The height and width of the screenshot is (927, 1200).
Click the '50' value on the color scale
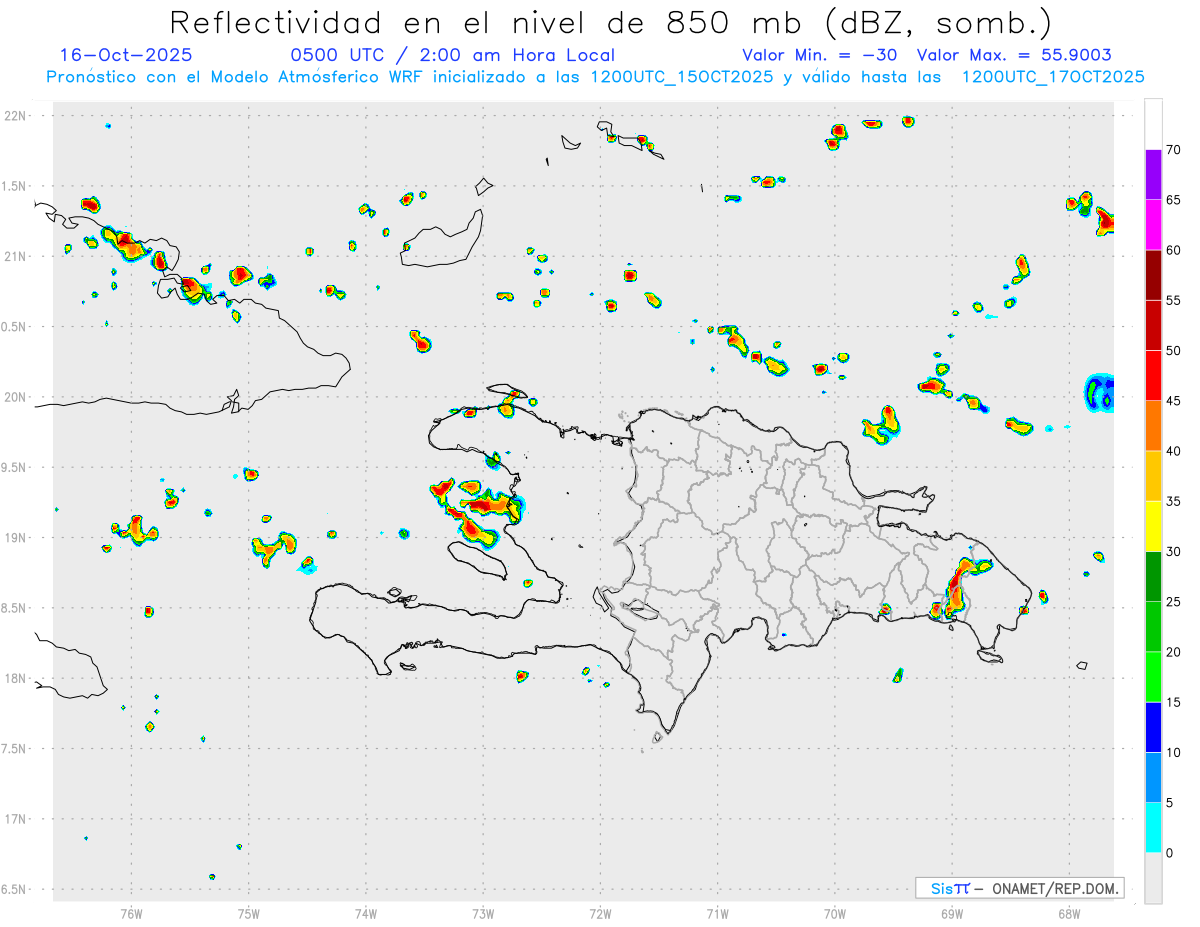(1174, 351)
